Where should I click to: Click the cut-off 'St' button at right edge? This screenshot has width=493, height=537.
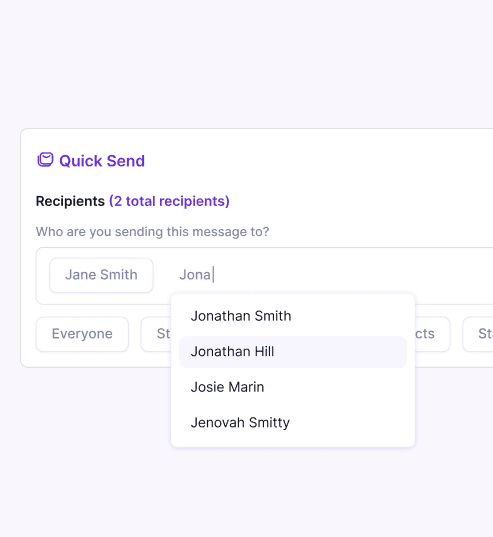point(478,334)
